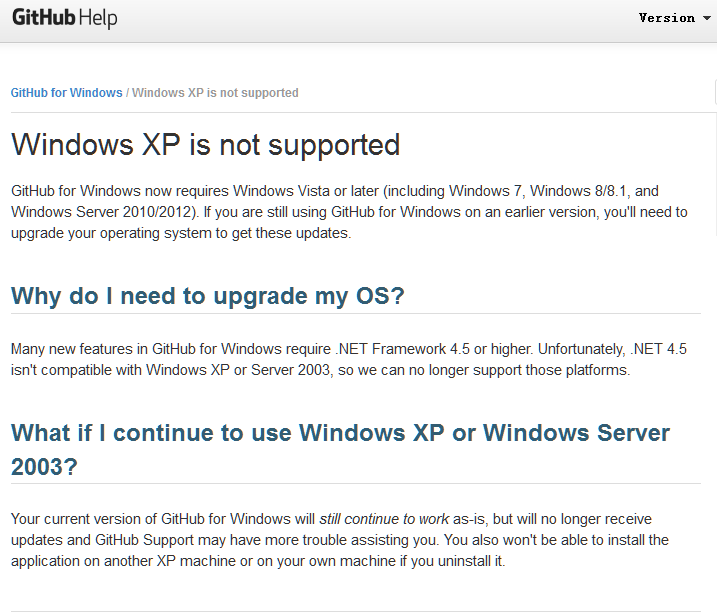Click paragraph beginning Your current version
The height and width of the screenshot is (612, 717).
pos(340,540)
